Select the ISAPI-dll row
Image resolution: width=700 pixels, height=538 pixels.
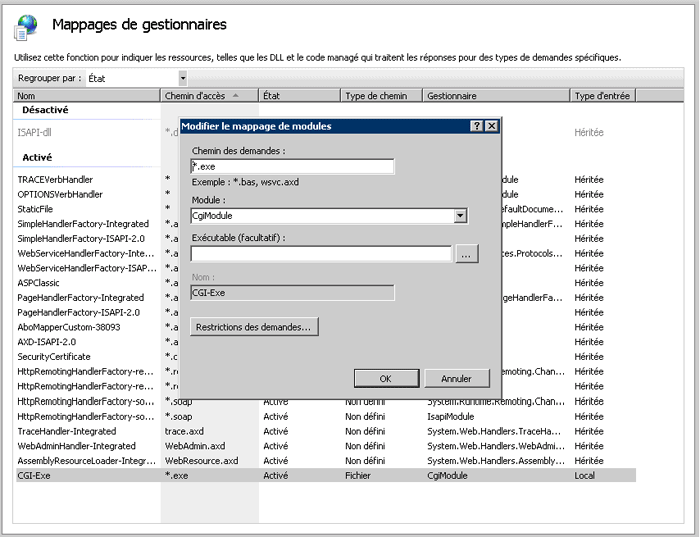coord(34,133)
